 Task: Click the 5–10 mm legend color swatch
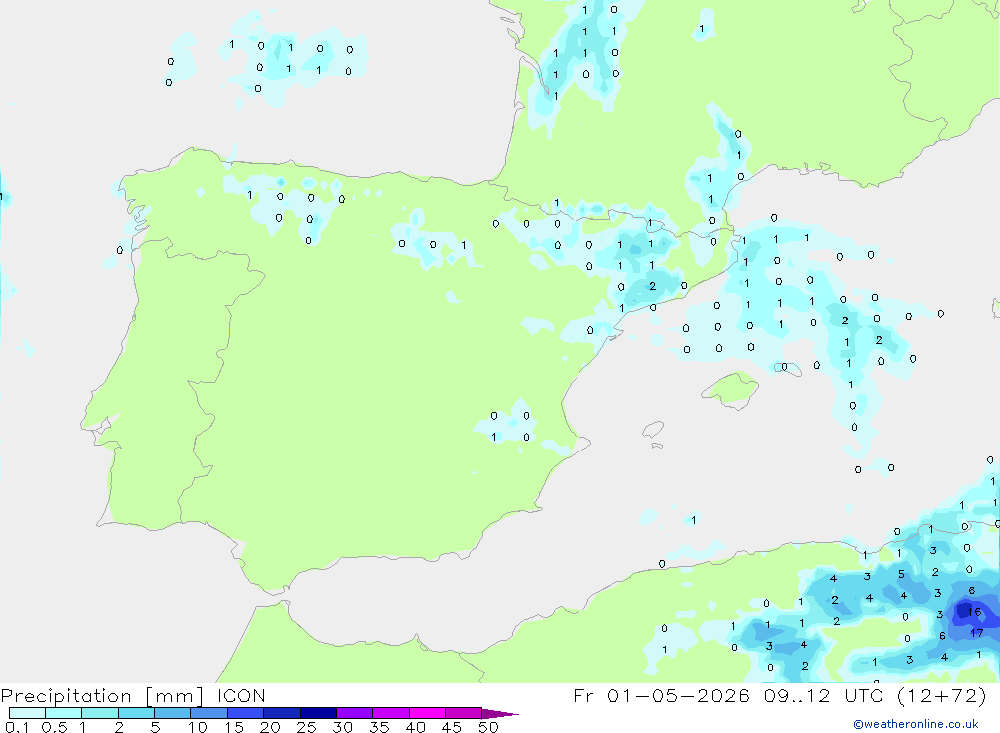click(x=173, y=713)
